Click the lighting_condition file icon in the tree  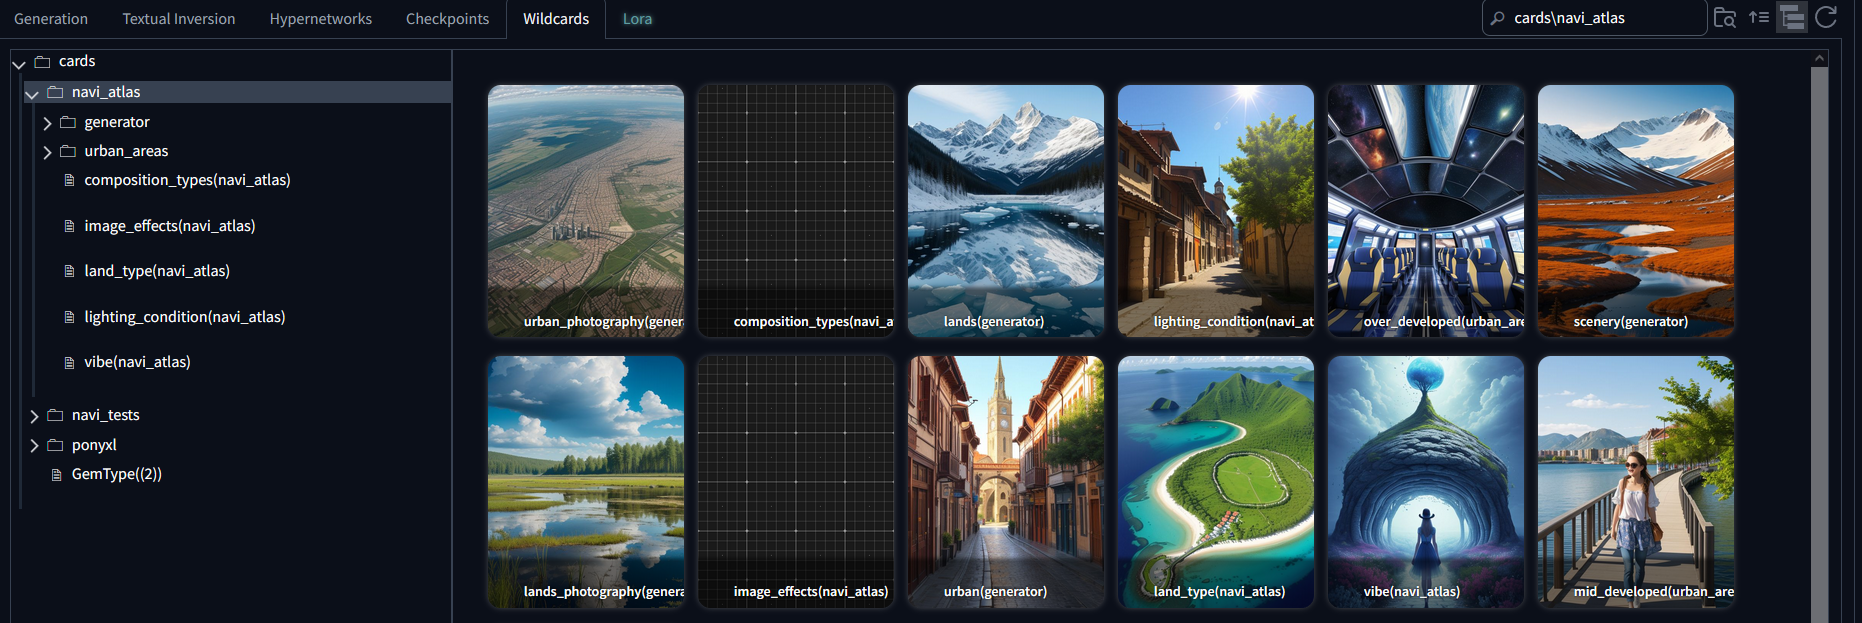69,318
